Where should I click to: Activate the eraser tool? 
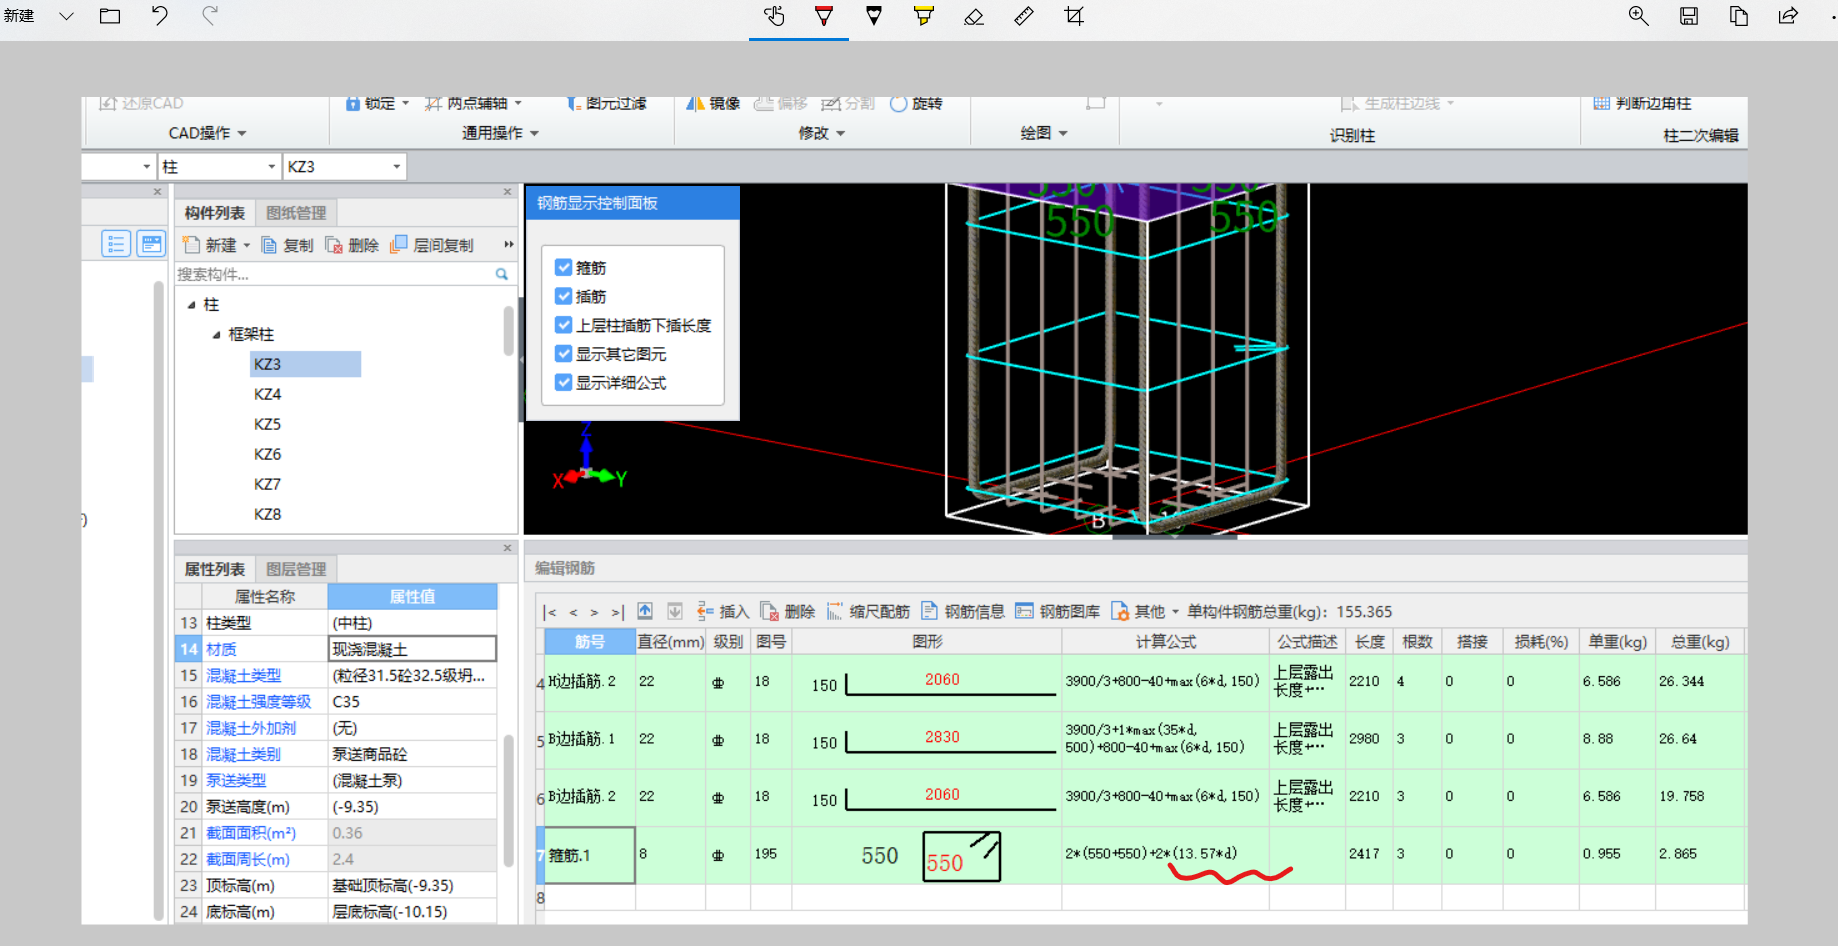tap(974, 16)
